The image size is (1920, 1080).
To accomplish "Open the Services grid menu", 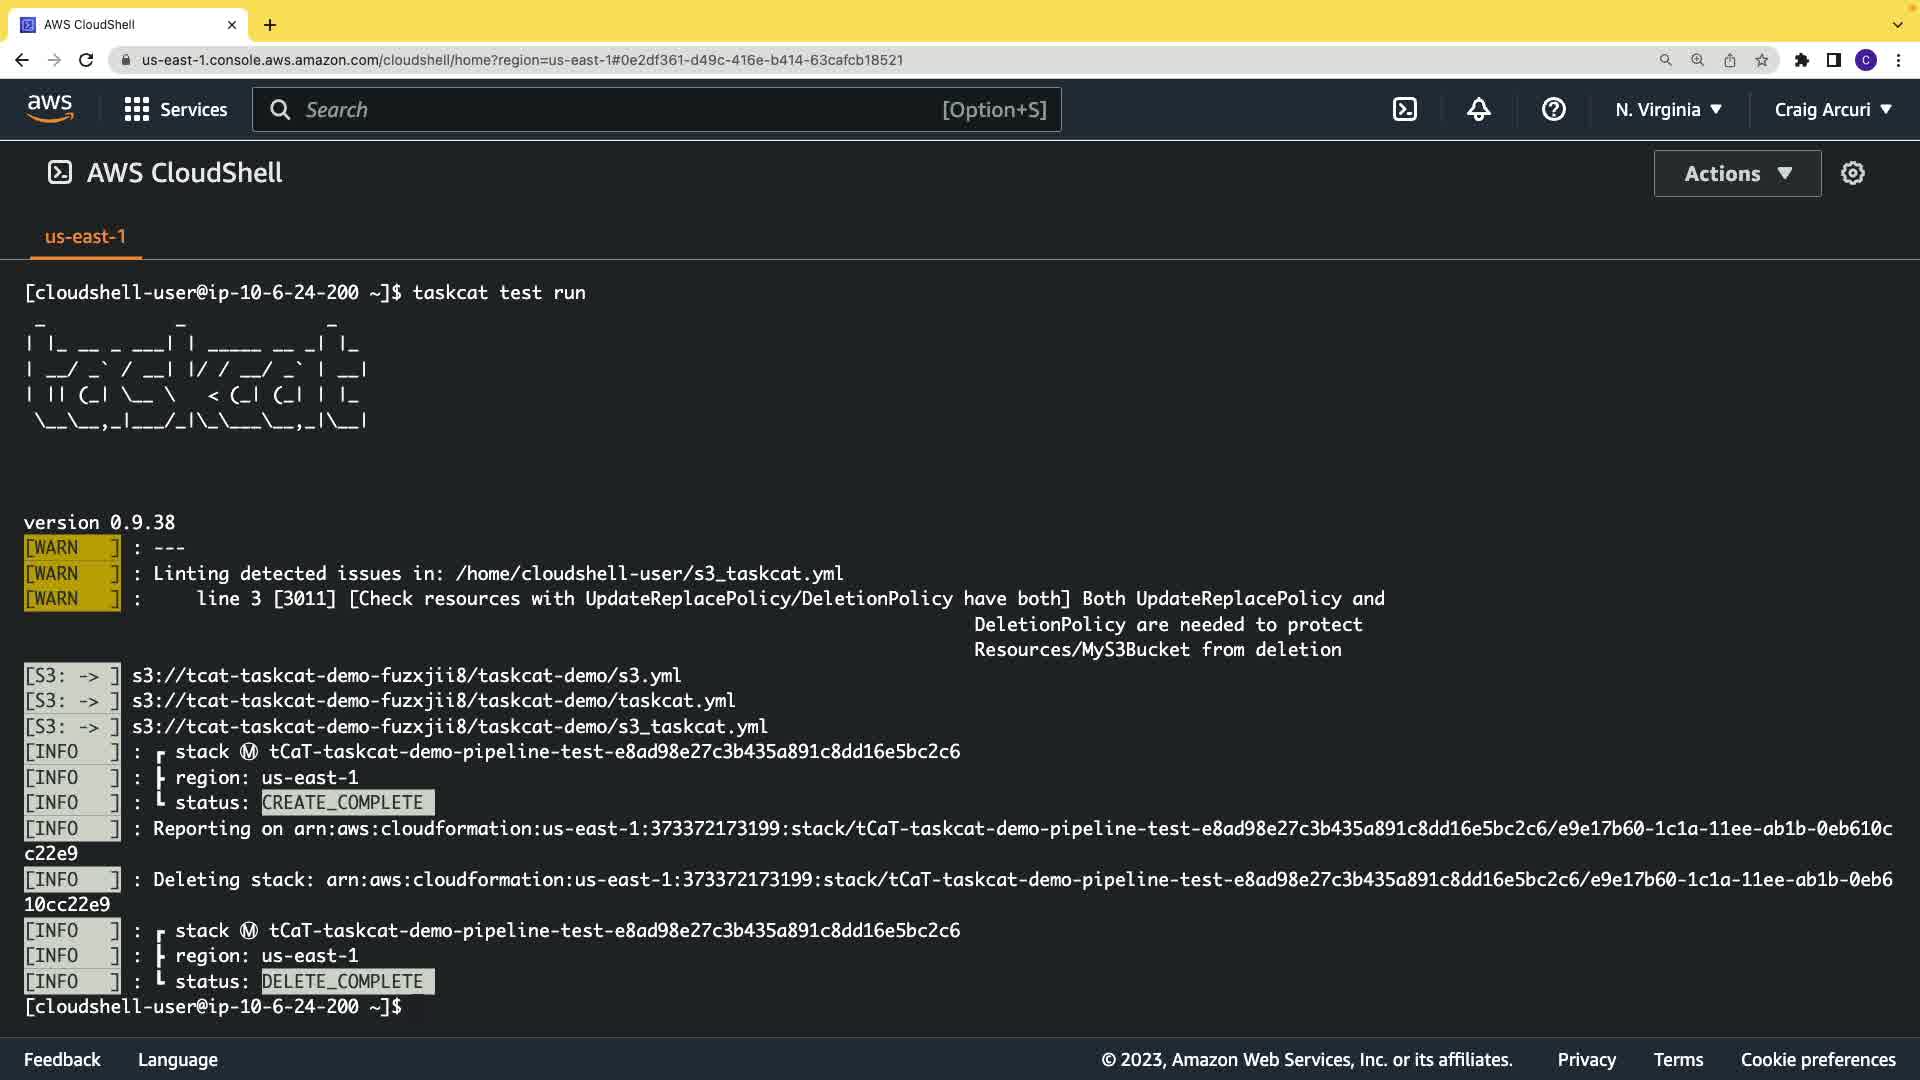I will click(176, 110).
